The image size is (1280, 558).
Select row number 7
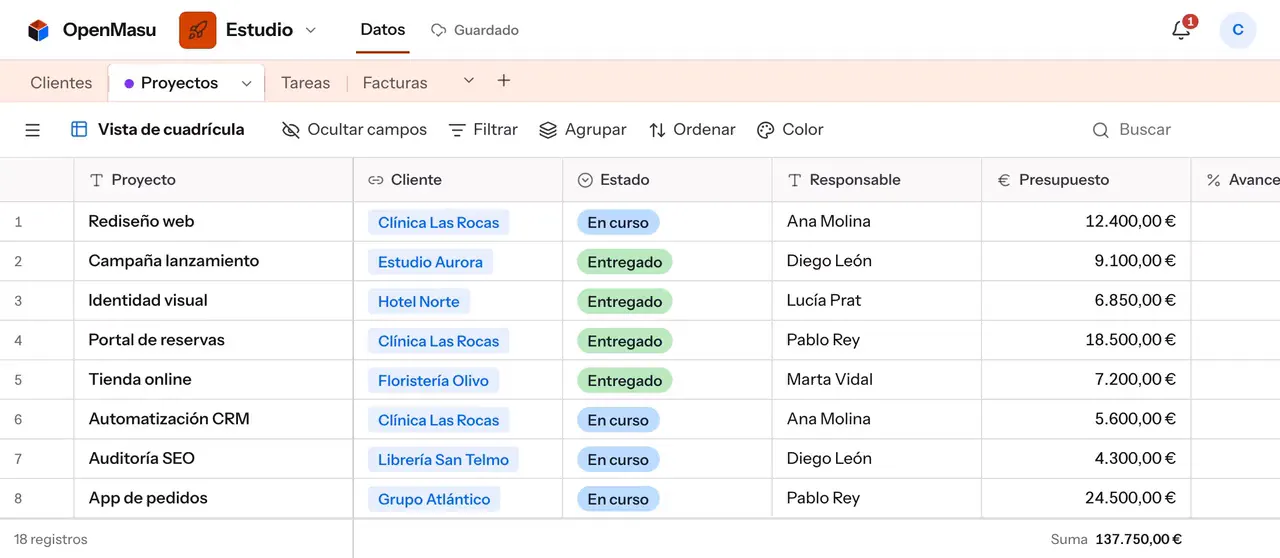[18, 460]
